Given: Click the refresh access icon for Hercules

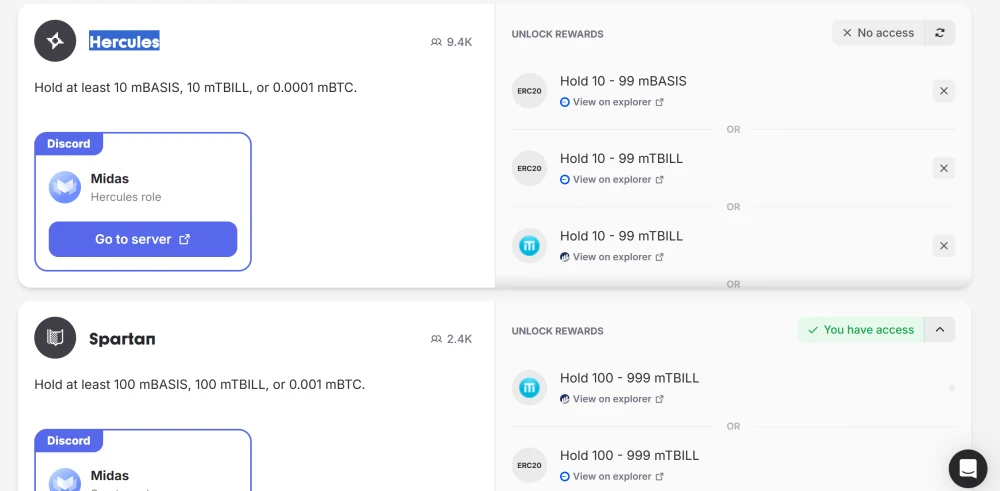Looking at the screenshot, I should pos(940,33).
